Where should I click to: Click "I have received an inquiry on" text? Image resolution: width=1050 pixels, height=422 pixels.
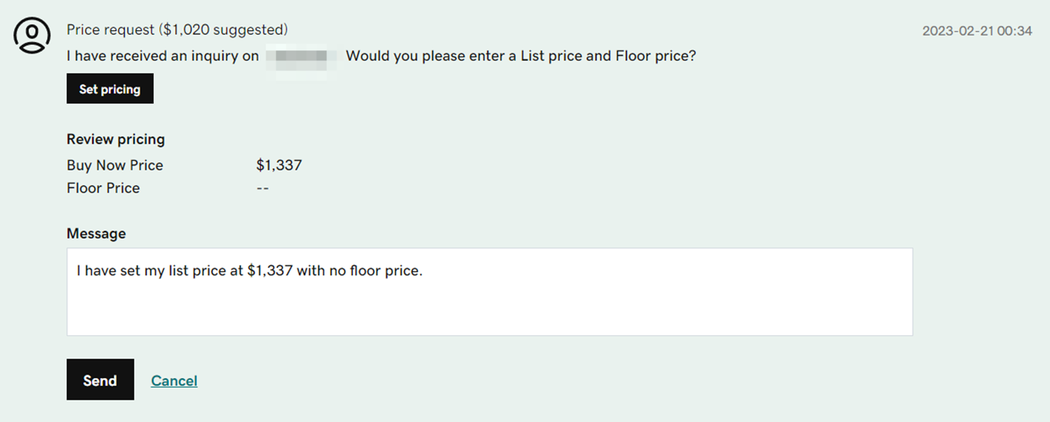[164, 56]
